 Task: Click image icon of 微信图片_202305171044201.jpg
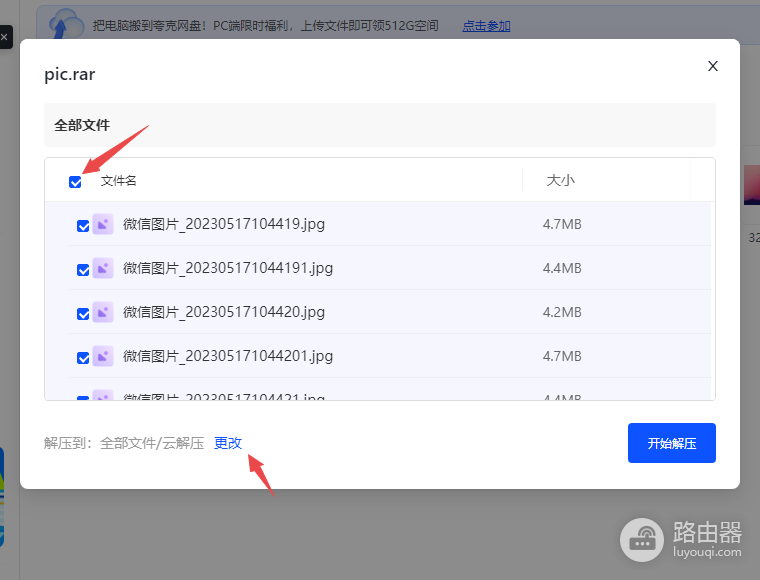click(x=103, y=356)
